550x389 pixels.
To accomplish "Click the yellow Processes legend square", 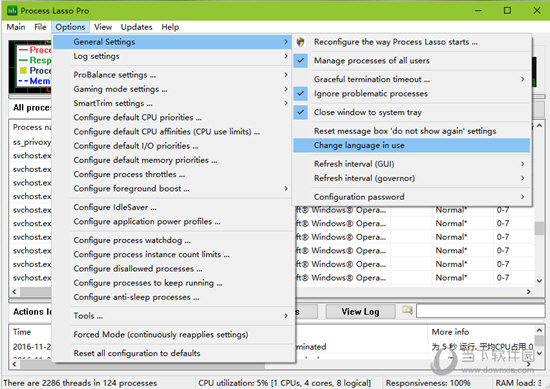I will [x=23, y=71].
